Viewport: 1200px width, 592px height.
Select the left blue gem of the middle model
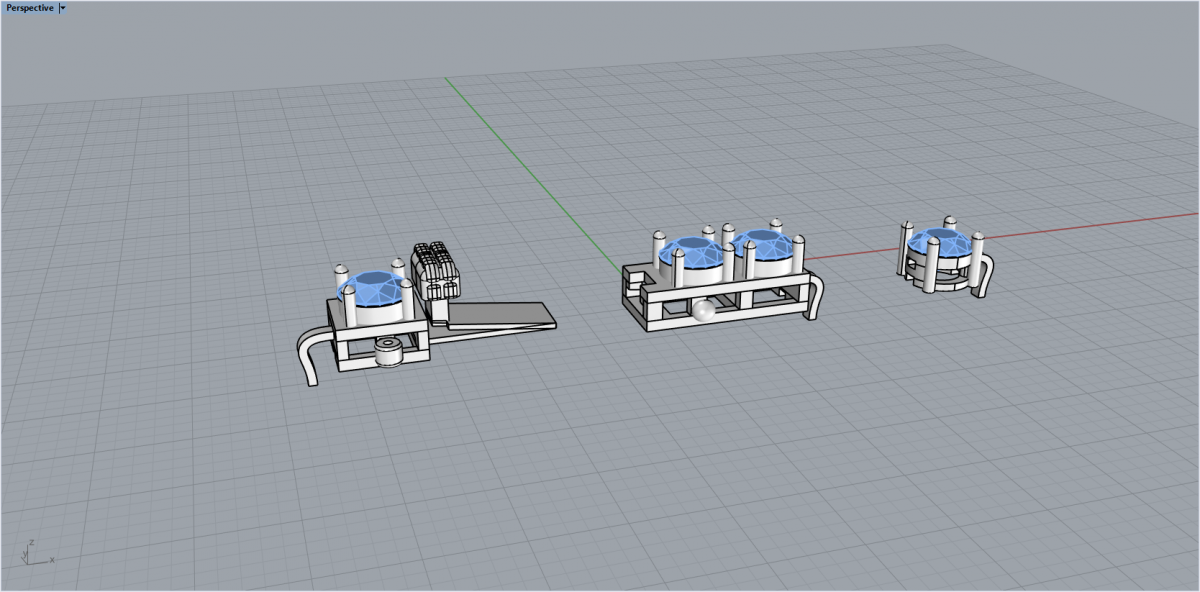point(692,252)
